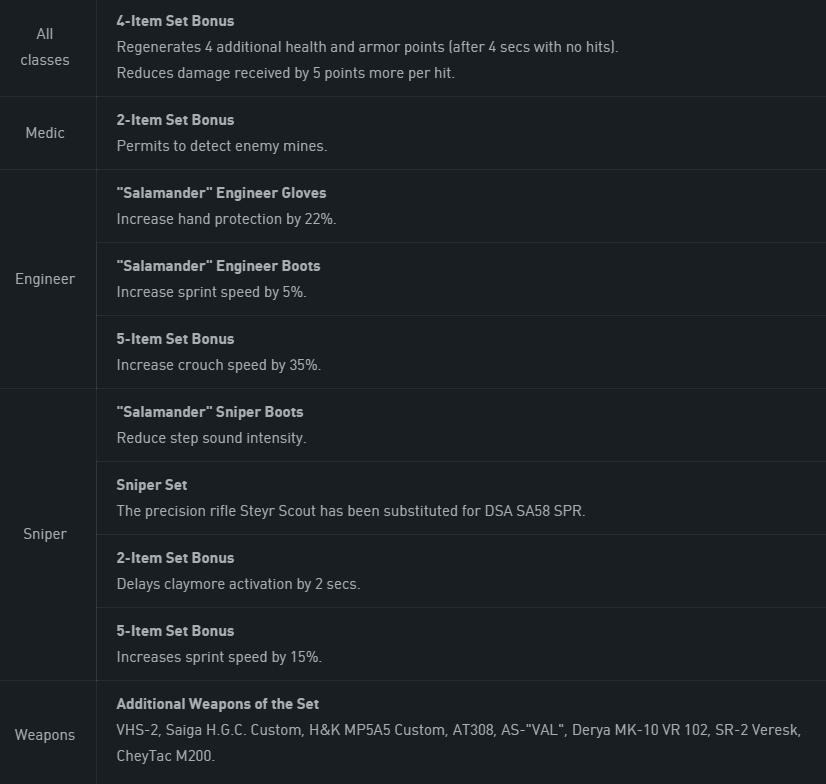The height and width of the screenshot is (784, 826).
Task: Click "Increase hand protection by 22%" text
Action: coord(226,219)
